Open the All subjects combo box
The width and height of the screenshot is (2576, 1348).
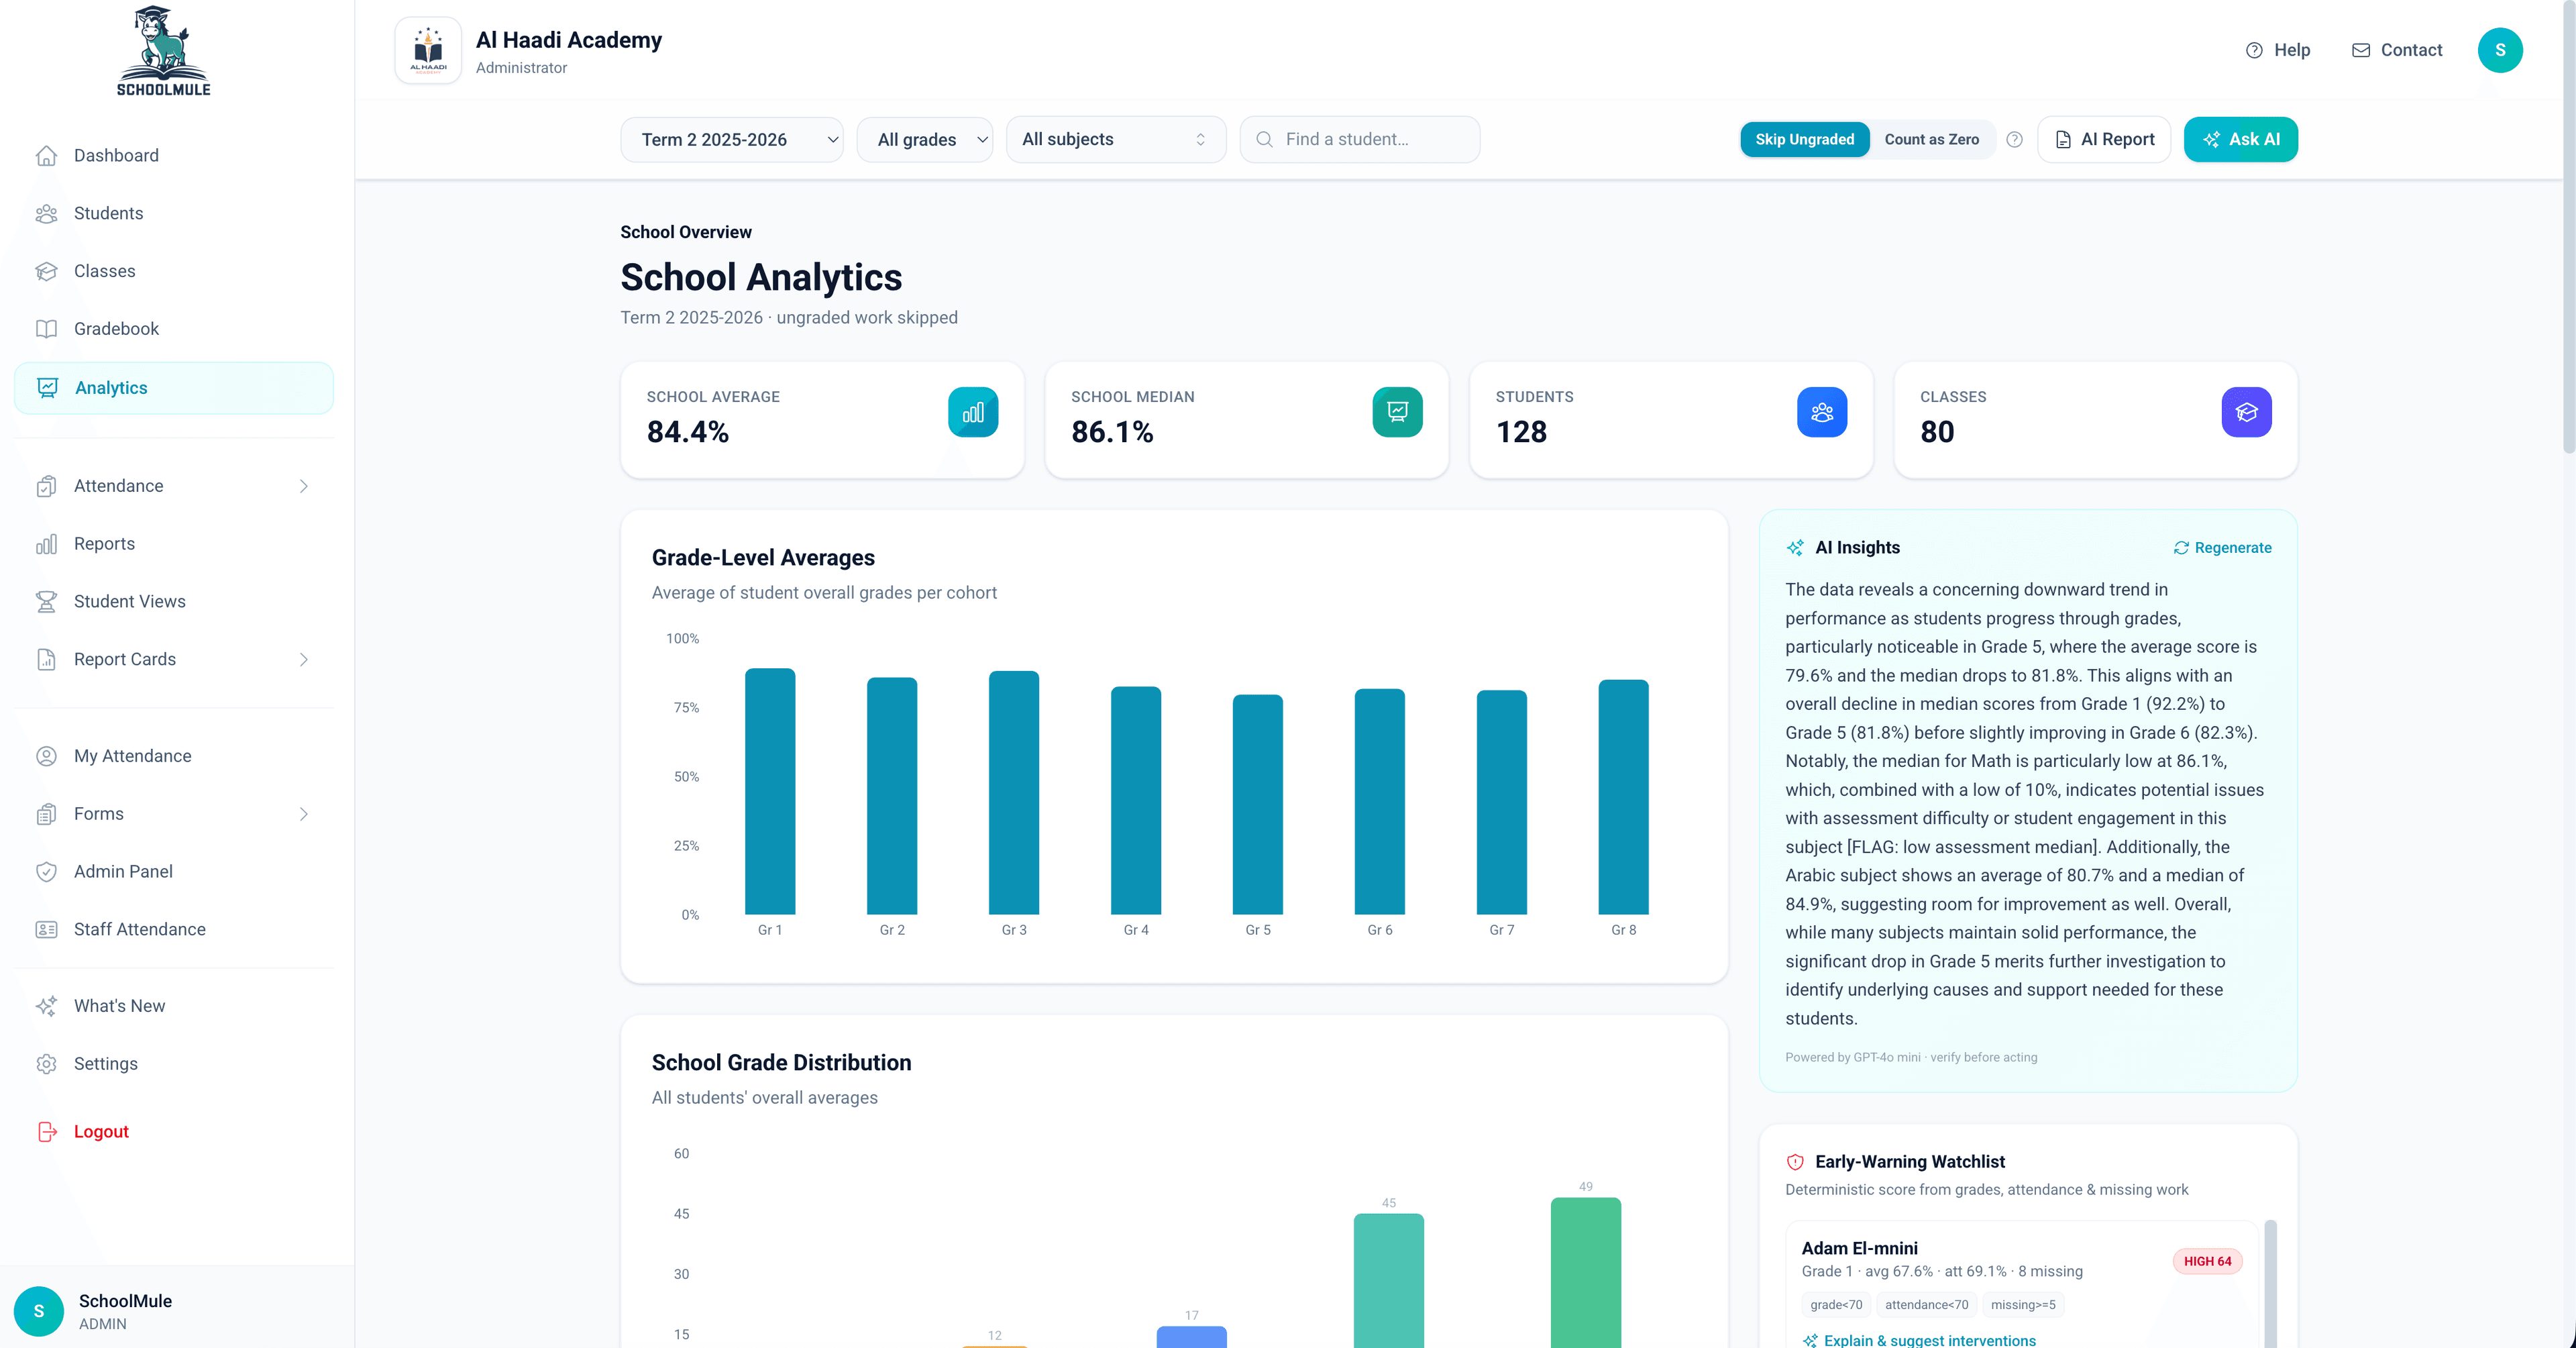(x=1116, y=139)
